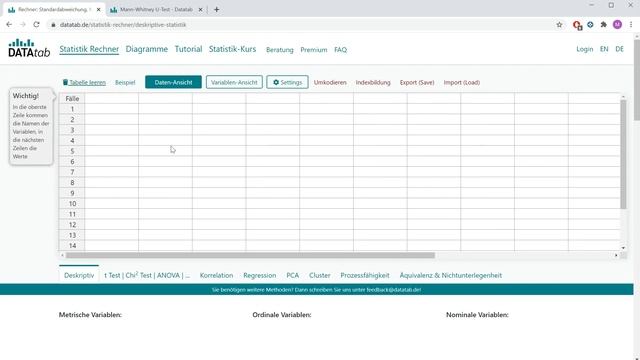Click the table's horizontal scrollbar

click(x=250, y=256)
